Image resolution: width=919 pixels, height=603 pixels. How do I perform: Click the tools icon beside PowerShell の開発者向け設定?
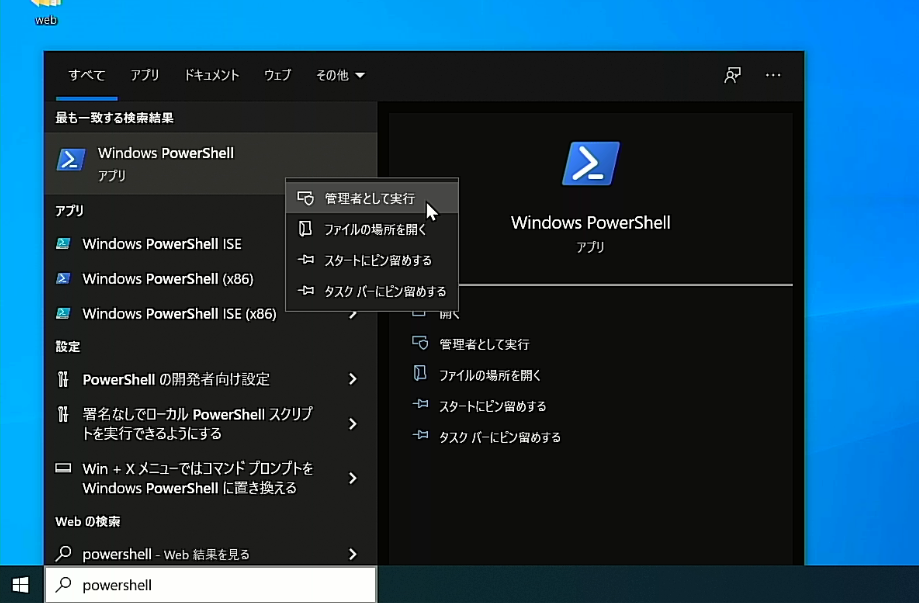pyautogui.click(x=63, y=379)
